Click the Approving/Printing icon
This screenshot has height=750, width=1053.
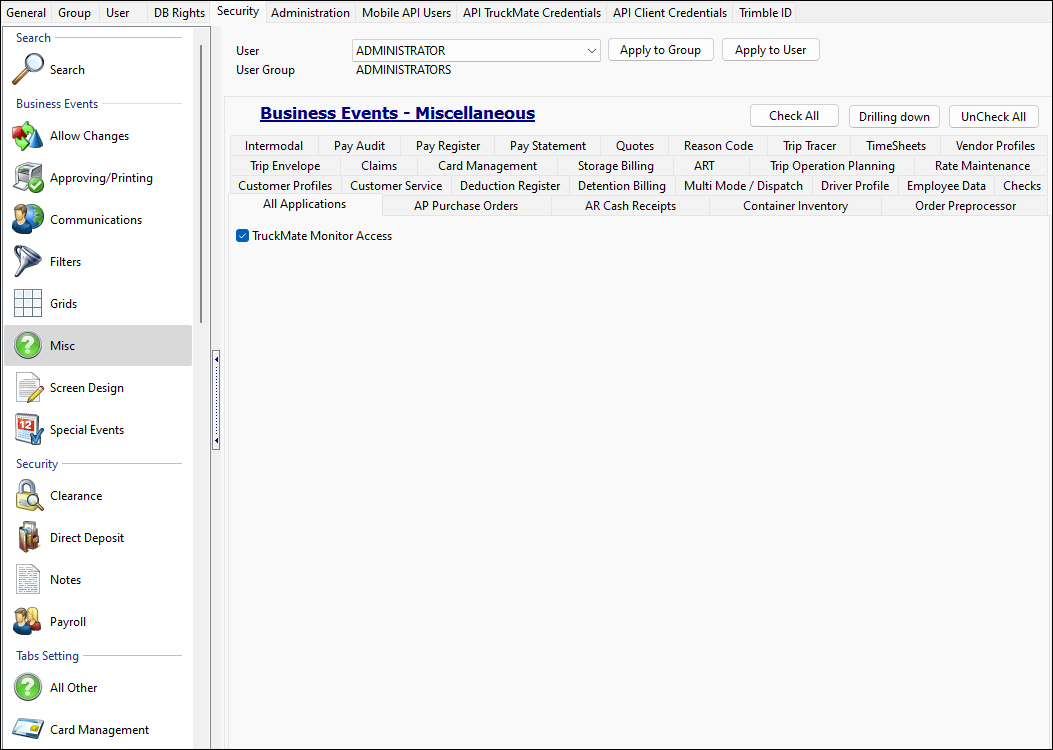[x=27, y=177]
